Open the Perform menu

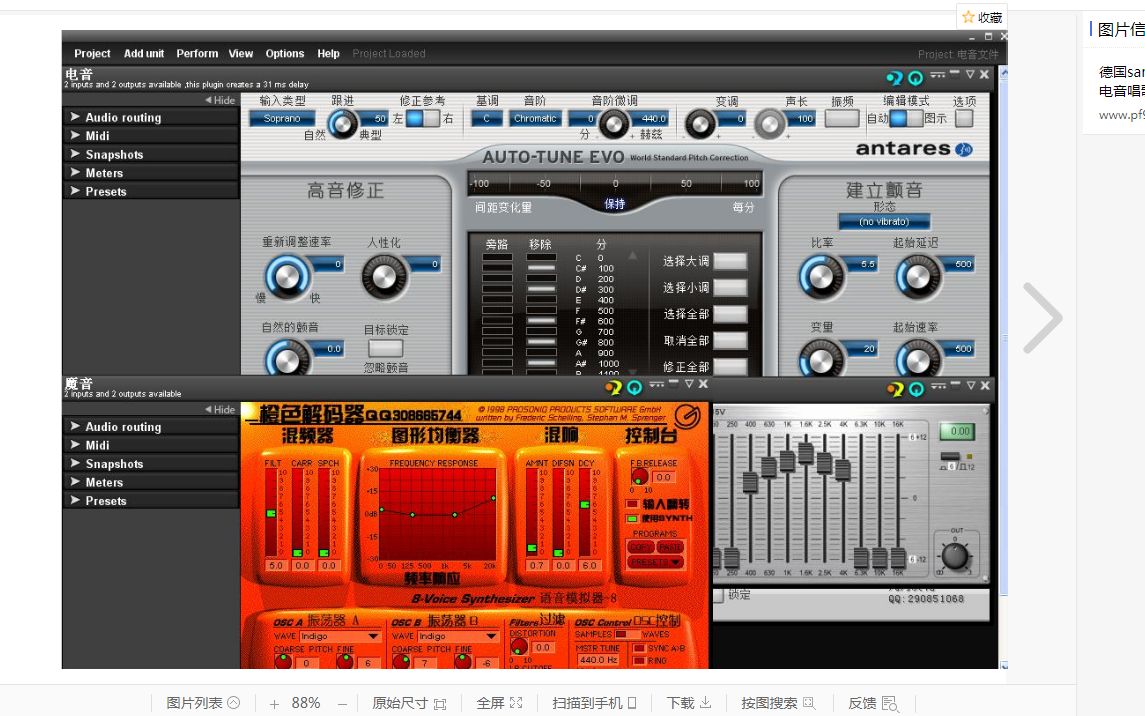[x=197, y=53]
